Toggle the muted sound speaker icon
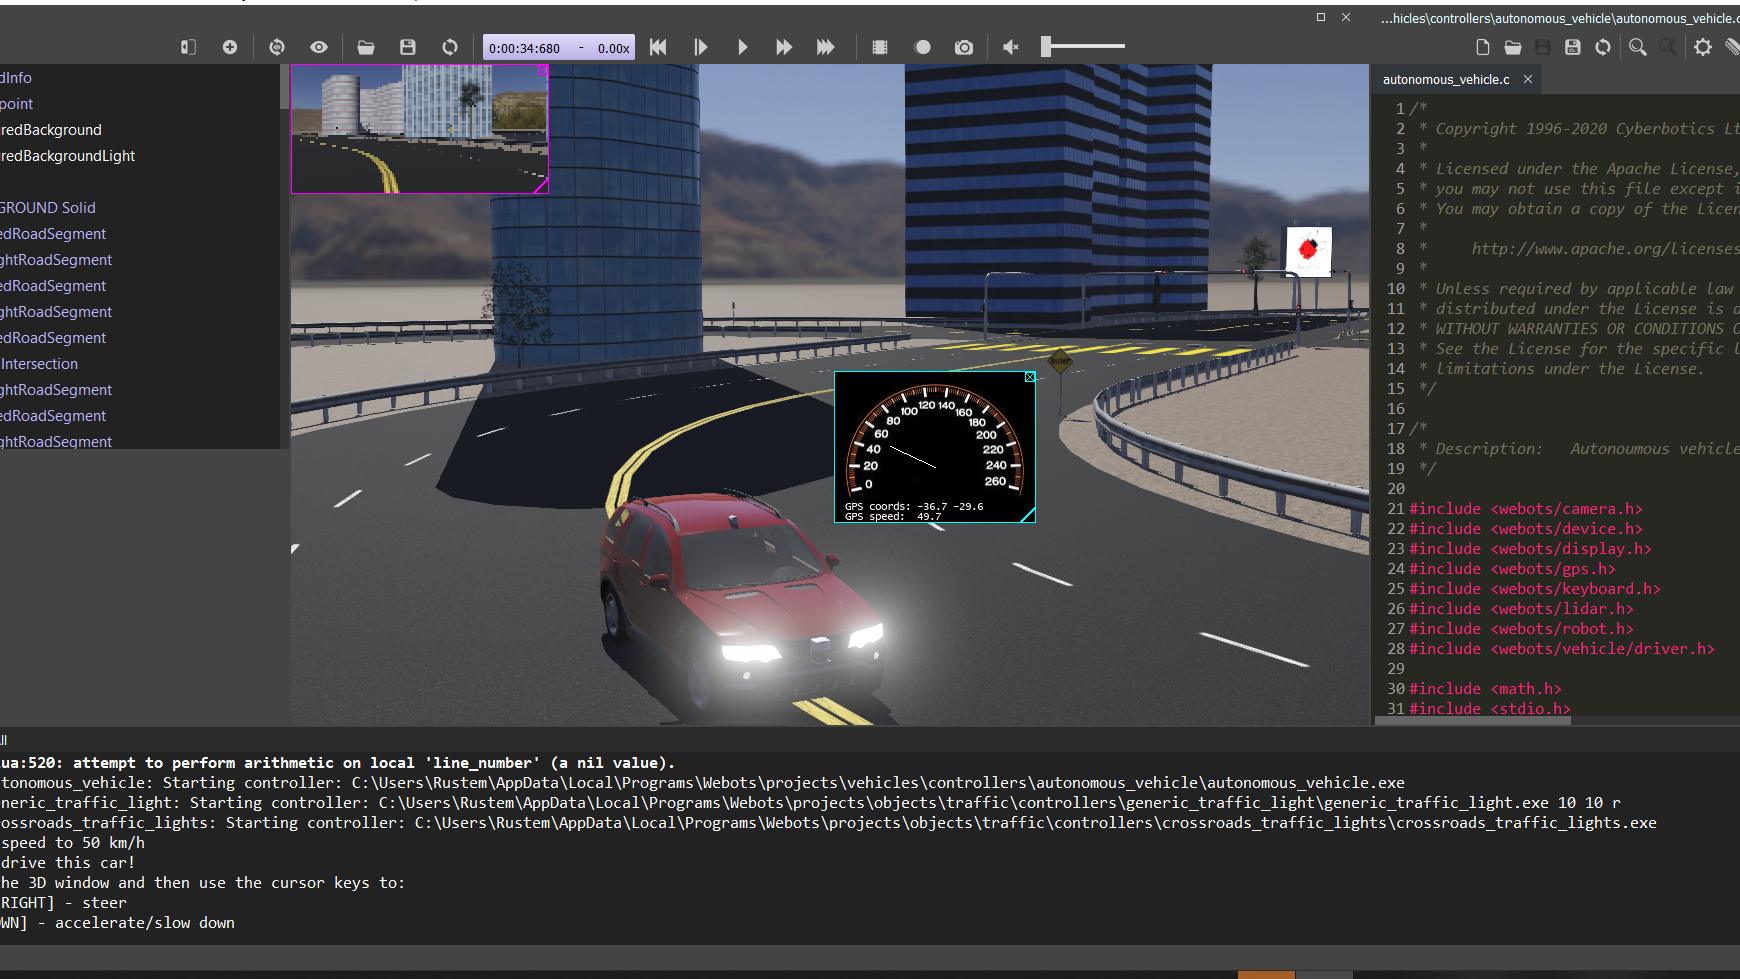This screenshot has height=979, width=1740. pyautogui.click(x=1011, y=47)
